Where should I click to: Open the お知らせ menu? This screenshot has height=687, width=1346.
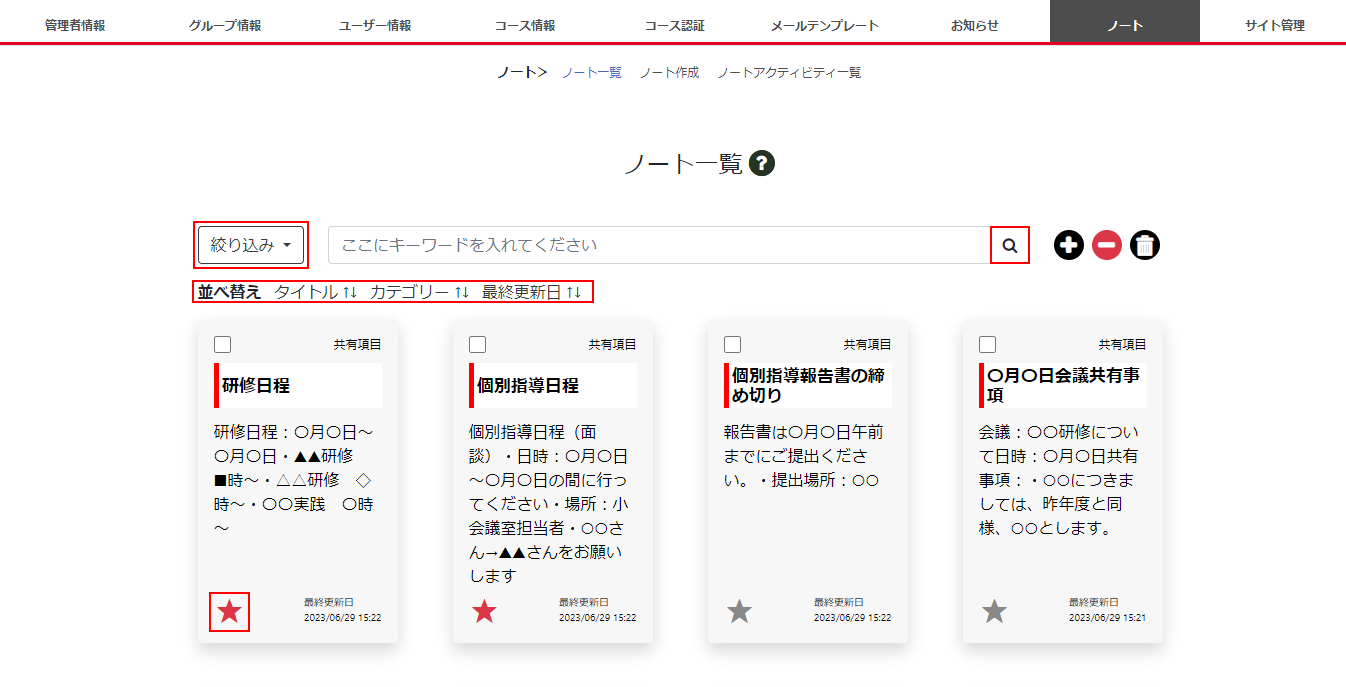tap(975, 25)
